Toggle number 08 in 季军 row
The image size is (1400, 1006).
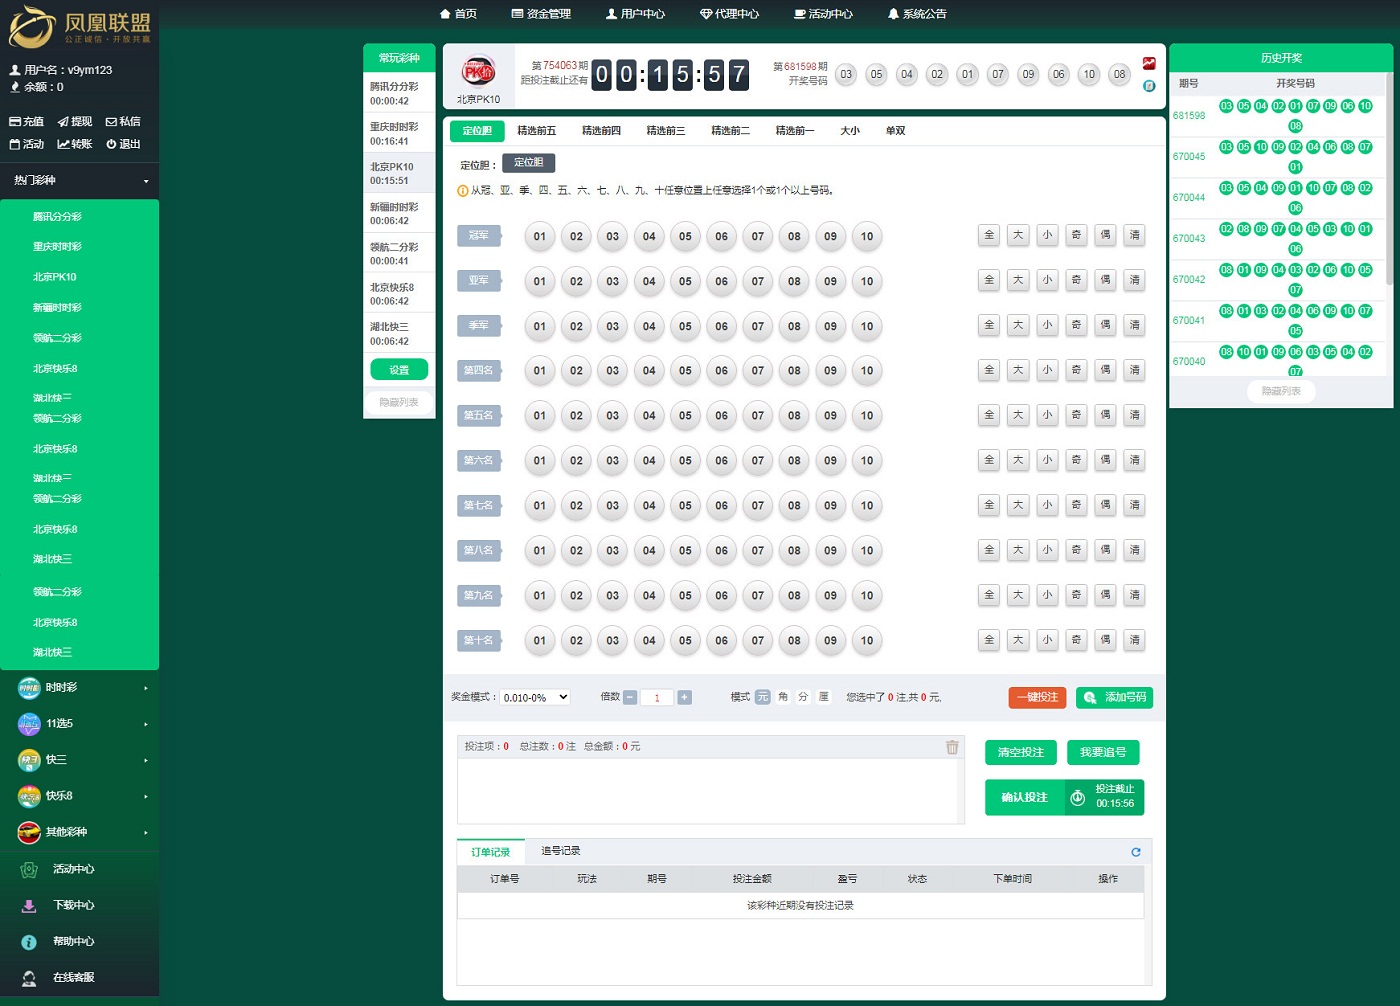[794, 326]
